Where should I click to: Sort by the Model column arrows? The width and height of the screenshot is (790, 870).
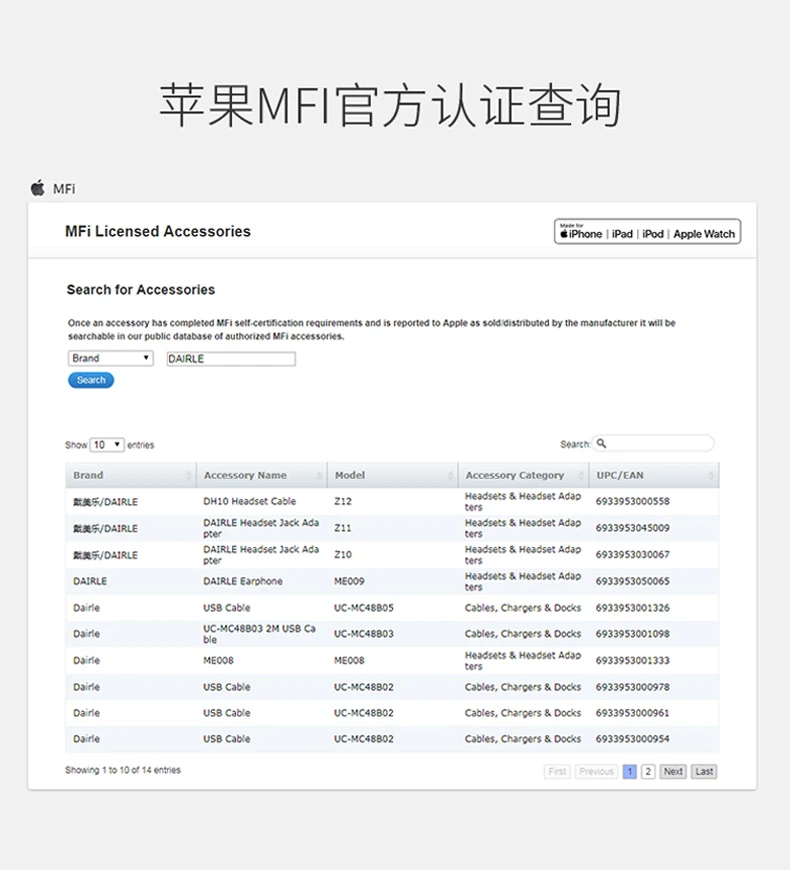(x=450, y=476)
